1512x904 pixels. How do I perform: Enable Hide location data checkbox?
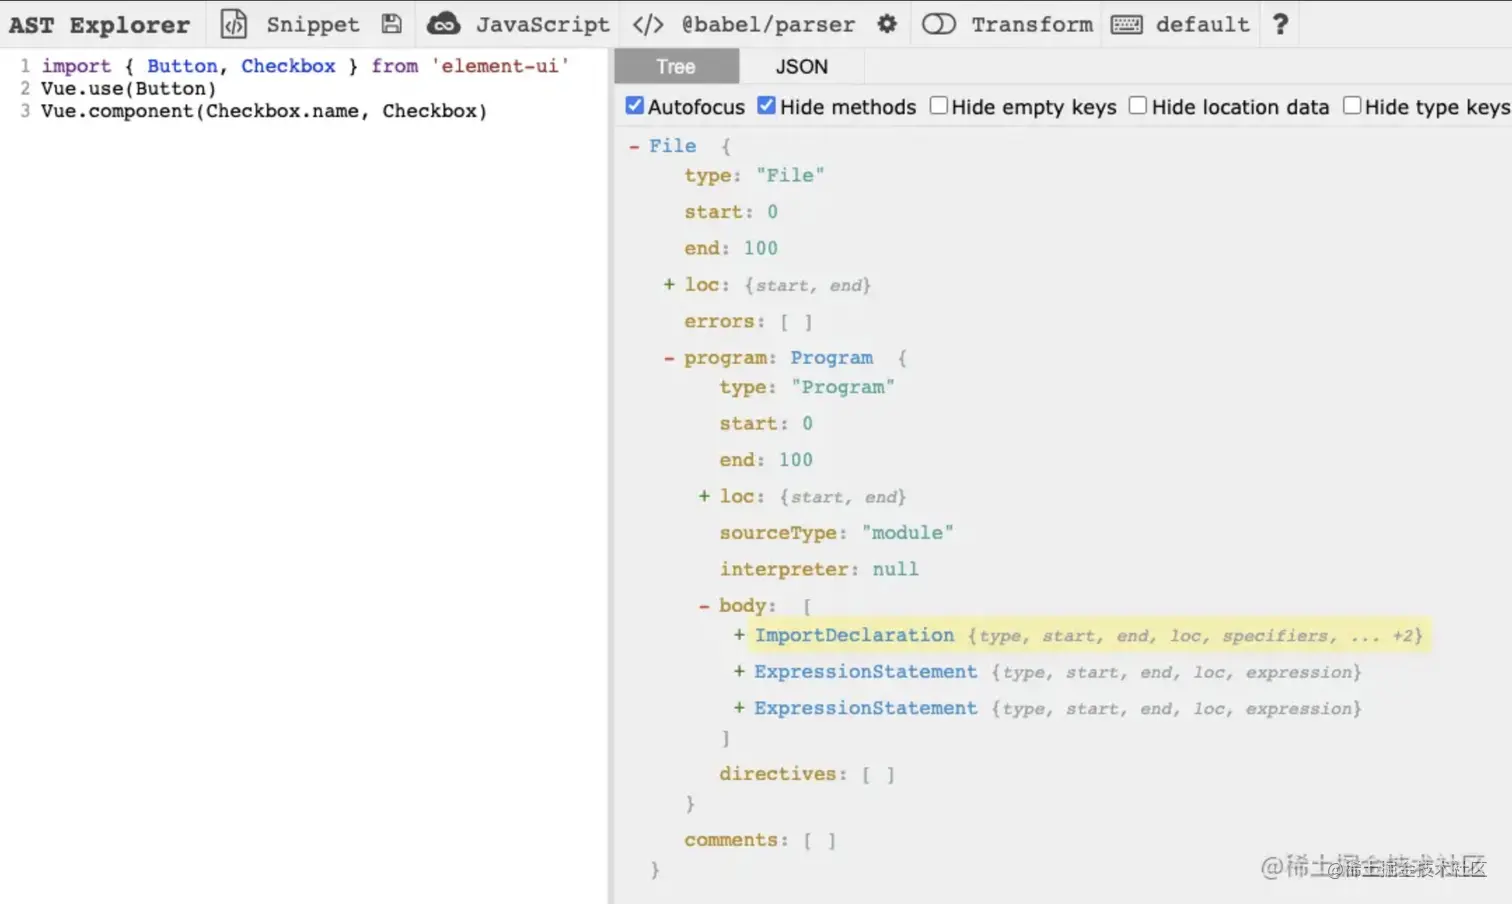[x=1138, y=106]
